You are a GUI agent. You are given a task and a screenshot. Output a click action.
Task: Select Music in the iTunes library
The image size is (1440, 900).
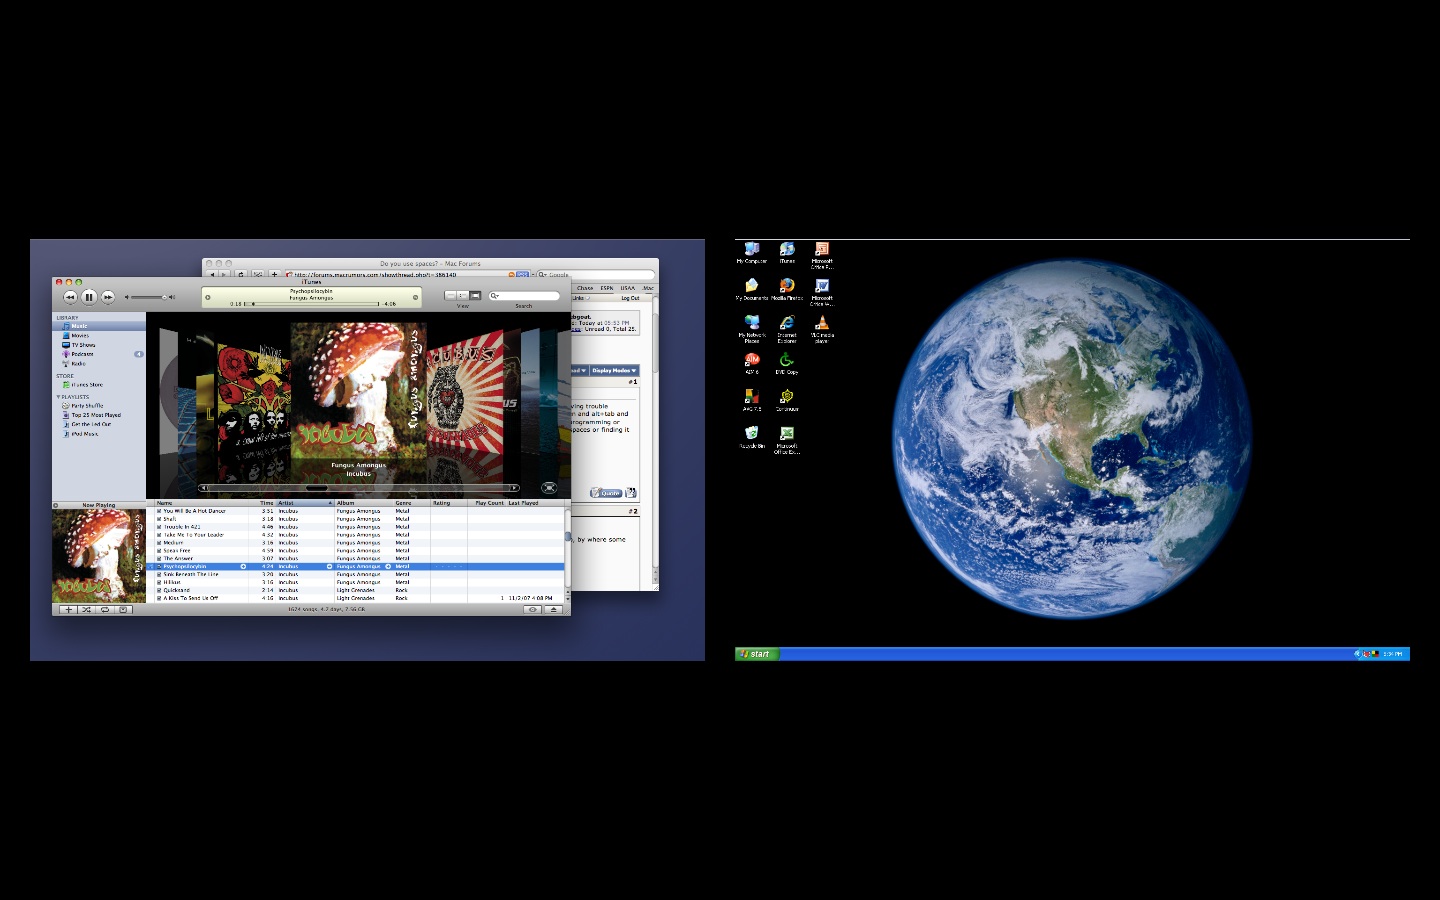(99, 326)
